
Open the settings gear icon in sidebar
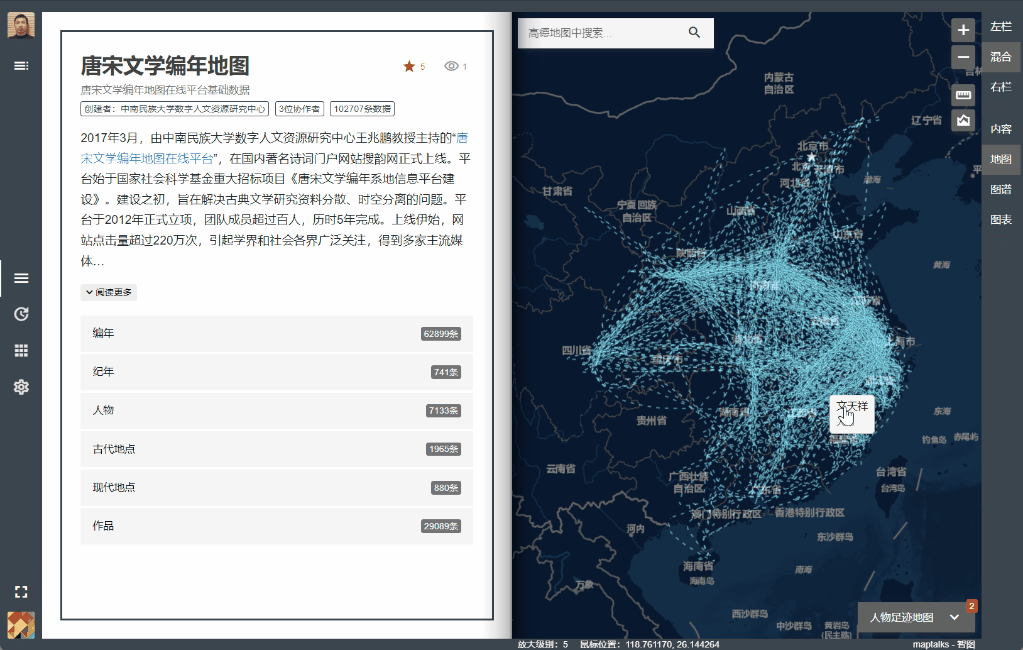point(21,387)
